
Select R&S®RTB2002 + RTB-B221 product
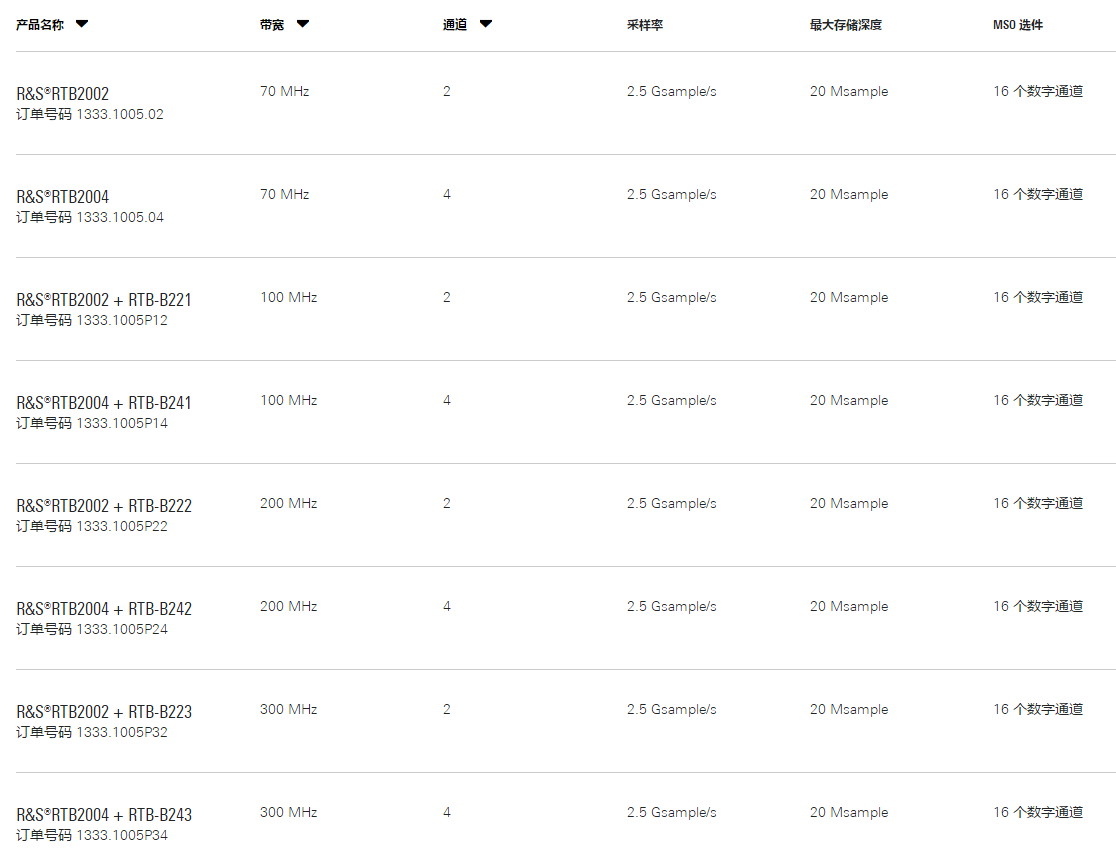pos(104,300)
